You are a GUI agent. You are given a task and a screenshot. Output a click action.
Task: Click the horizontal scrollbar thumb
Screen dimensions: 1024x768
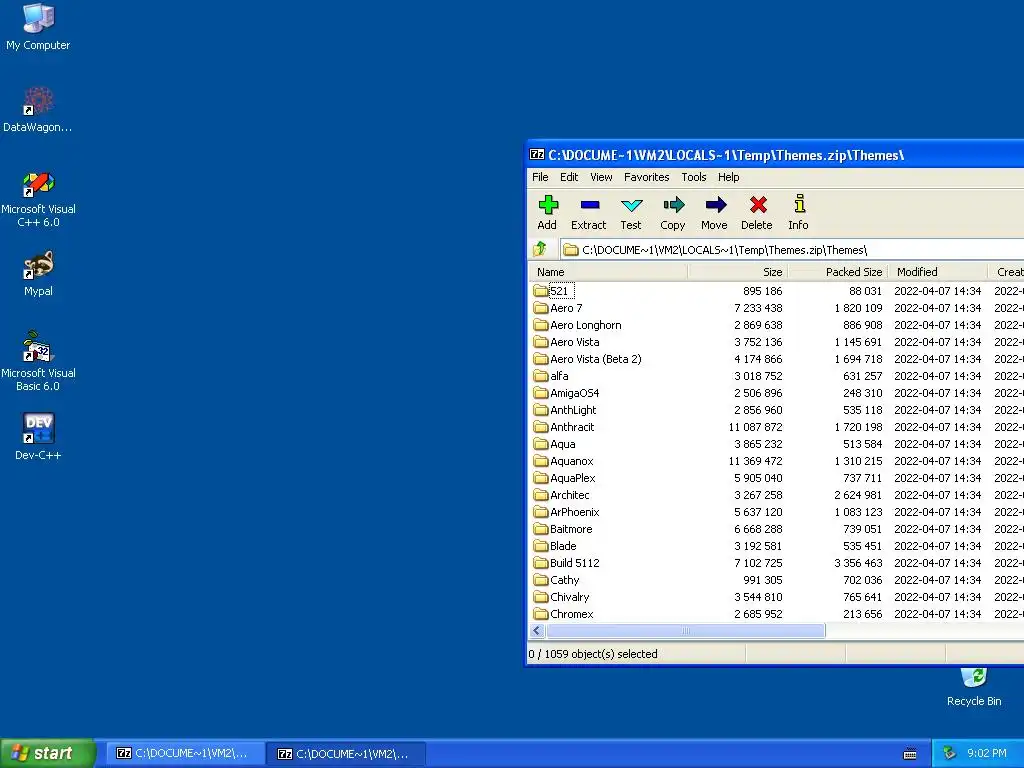686,630
